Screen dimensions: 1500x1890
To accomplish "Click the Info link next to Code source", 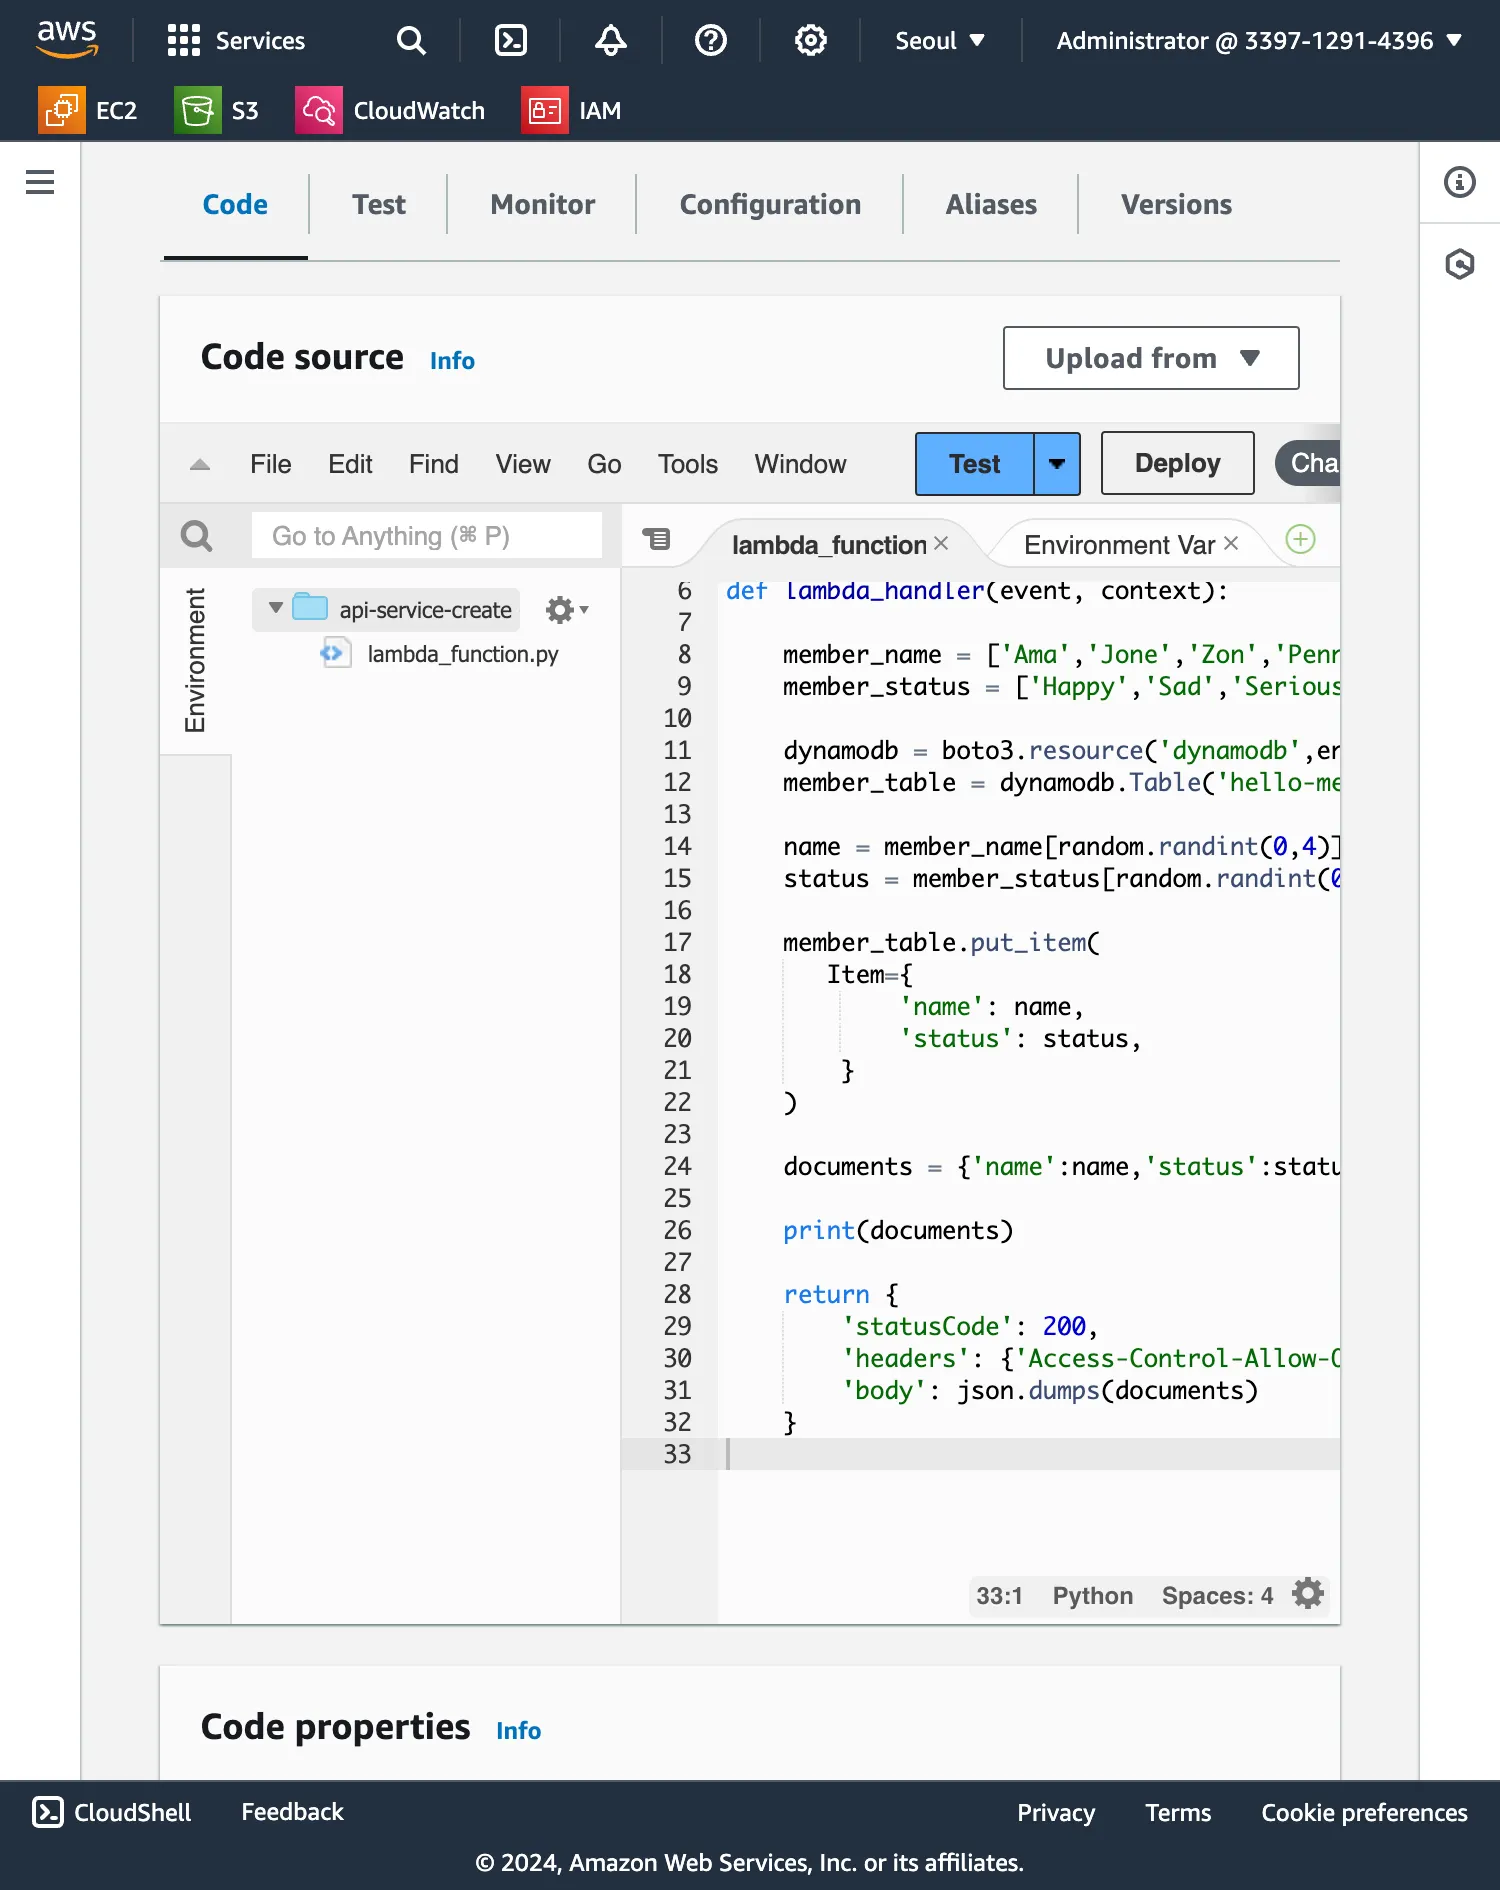I will pyautogui.click(x=452, y=361).
